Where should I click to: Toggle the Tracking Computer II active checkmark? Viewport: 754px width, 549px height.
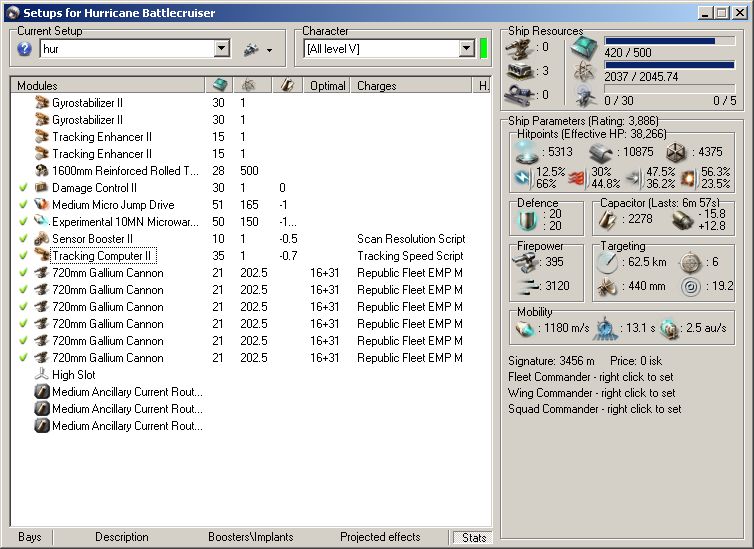[x=23, y=256]
